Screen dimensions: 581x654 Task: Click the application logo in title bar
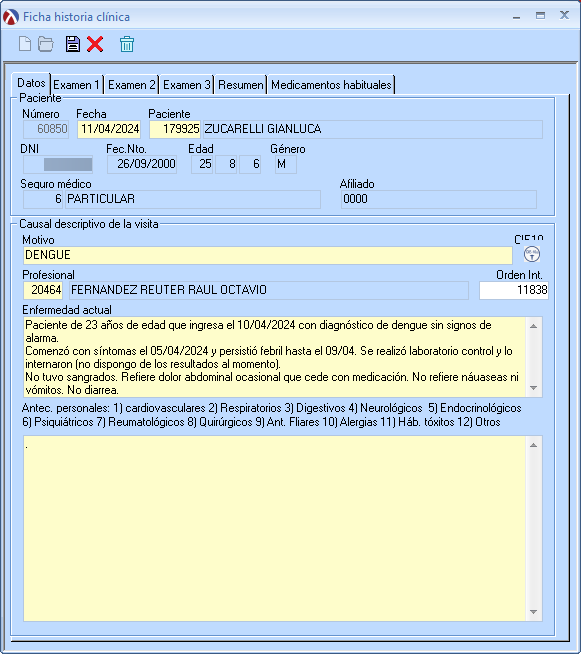[x=11, y=17]
